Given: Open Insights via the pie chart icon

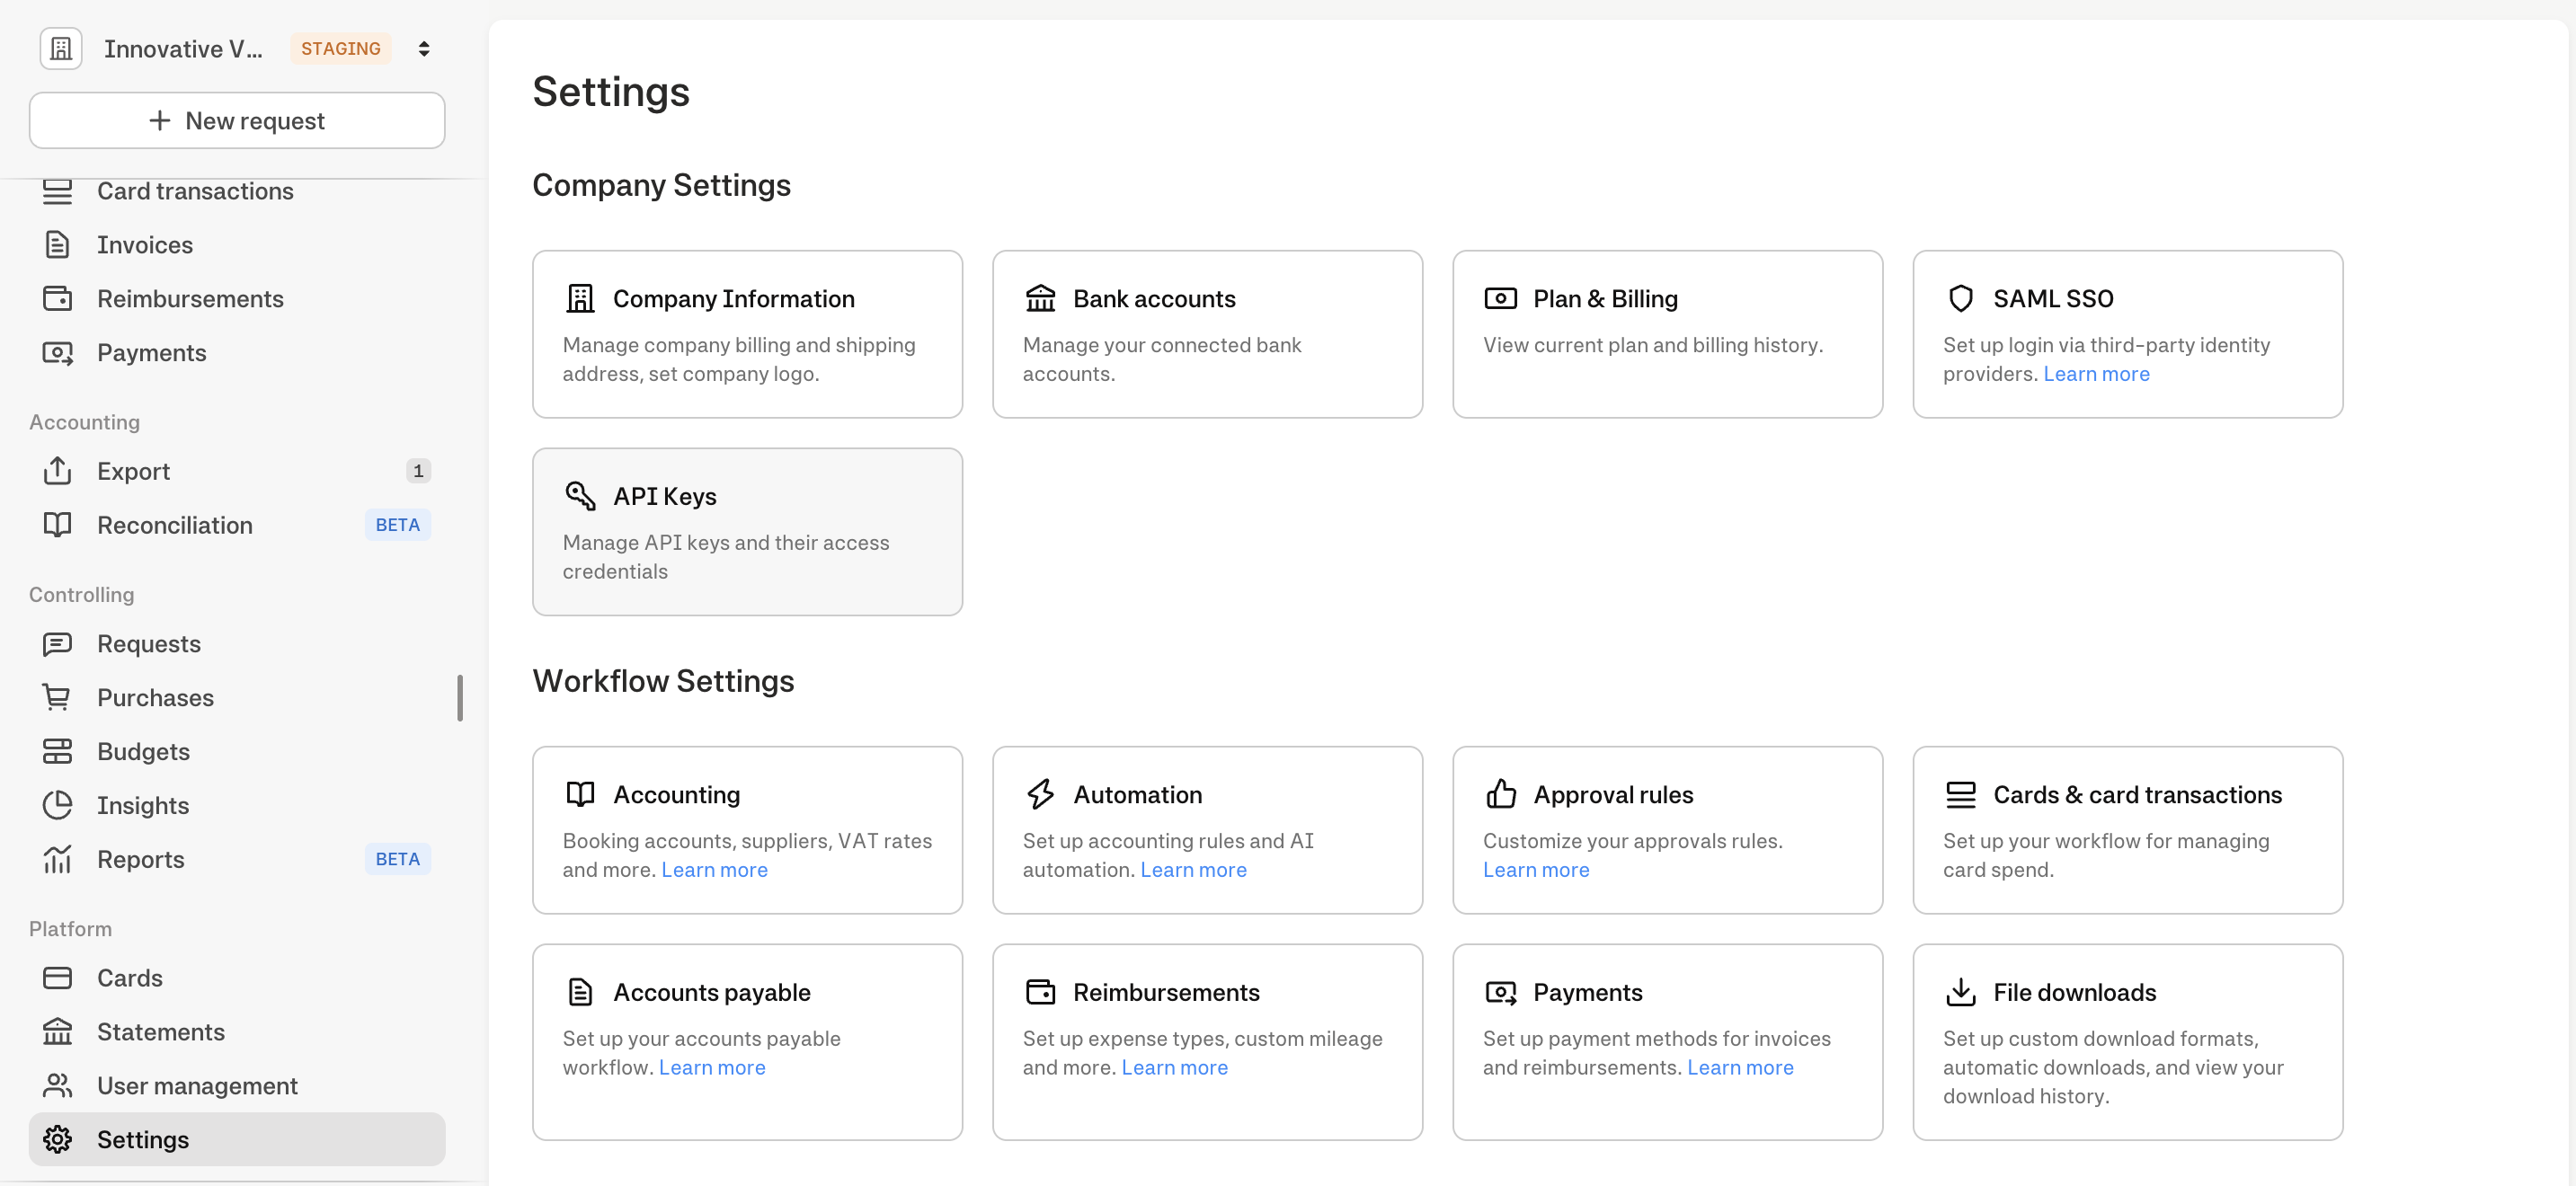Looking at the screenshot, I should pyautogui.click(x=57, y=805).
